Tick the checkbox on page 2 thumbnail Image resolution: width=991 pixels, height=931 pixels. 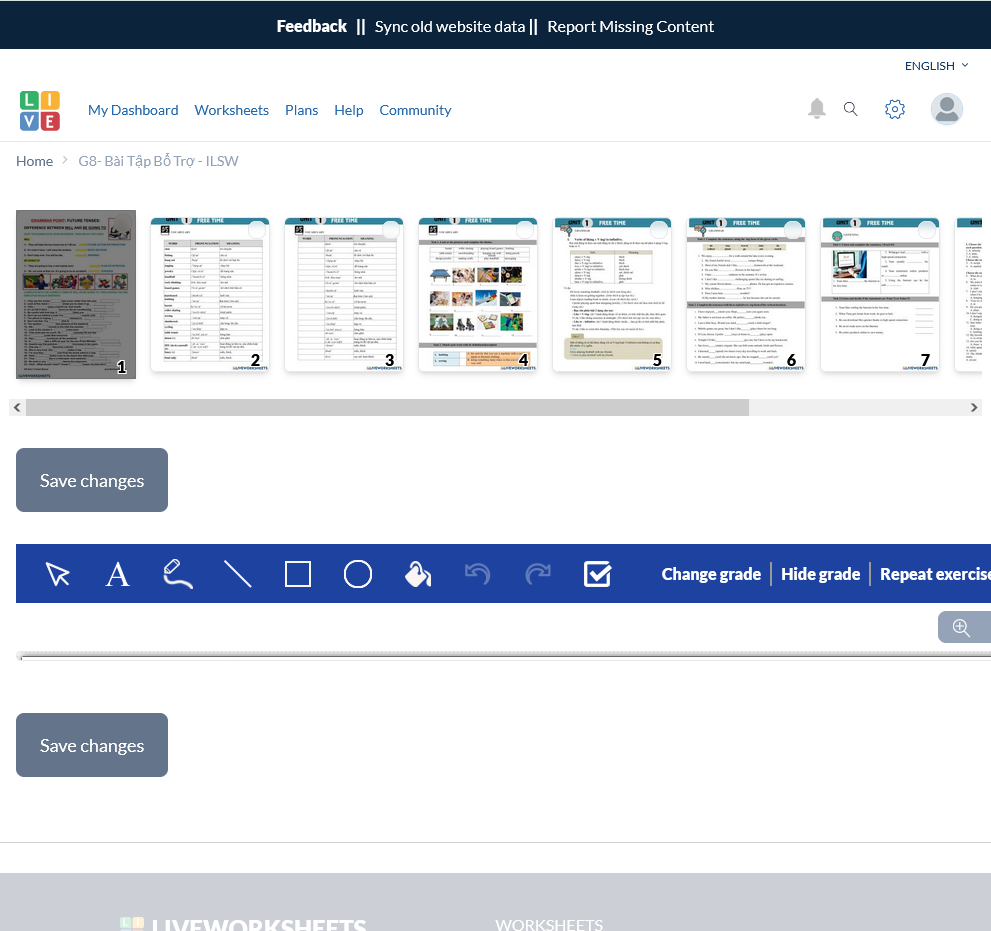[257, 230]
